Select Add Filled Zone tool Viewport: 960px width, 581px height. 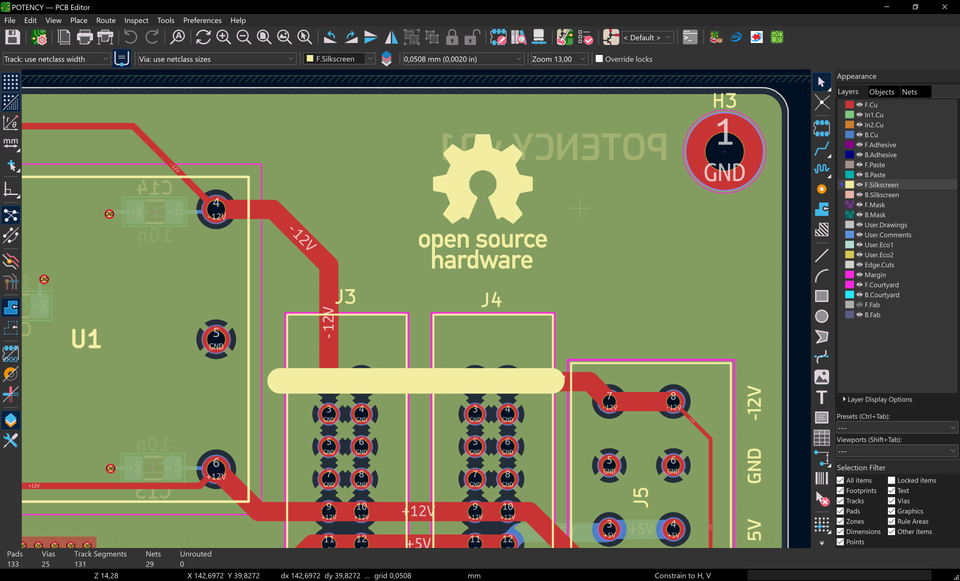tap(822, 210)
